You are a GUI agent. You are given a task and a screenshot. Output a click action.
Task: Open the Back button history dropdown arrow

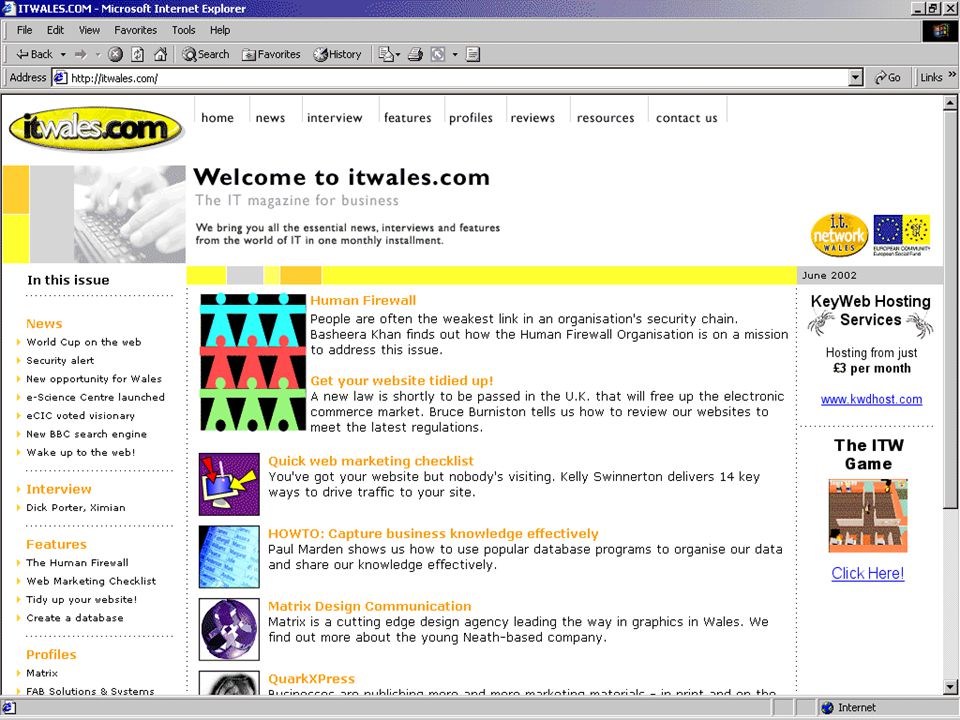coord(63,54)
